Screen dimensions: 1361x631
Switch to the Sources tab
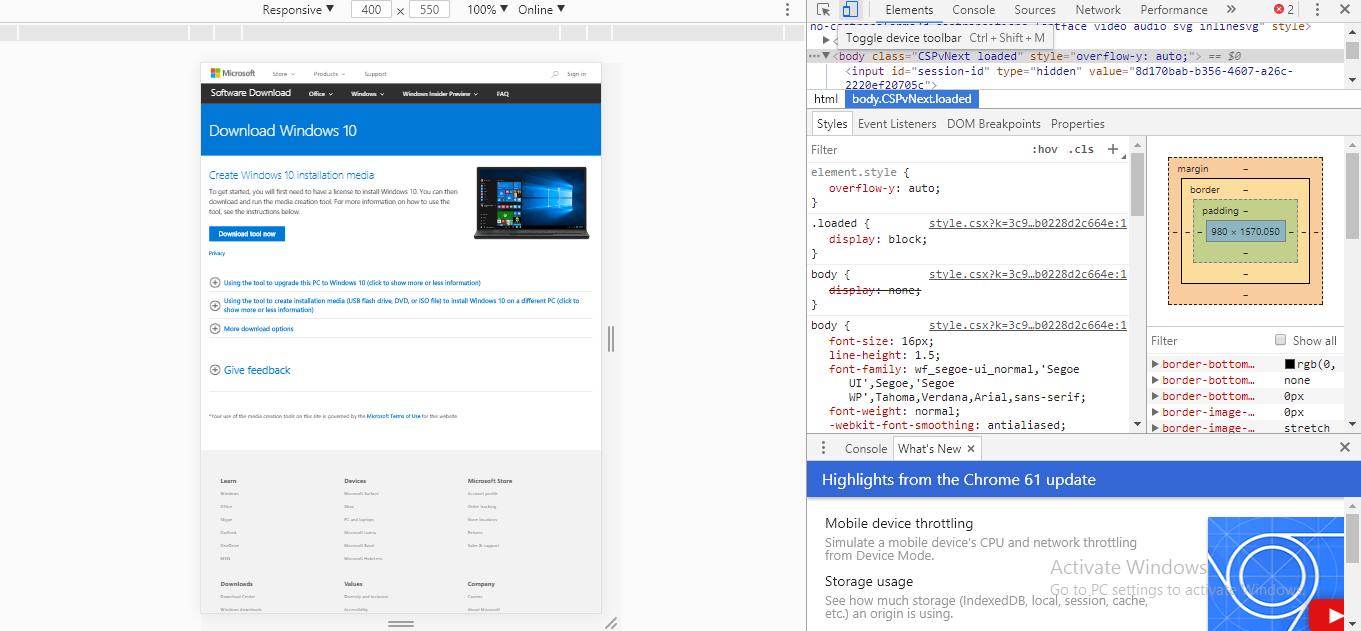pyautogui.click(x=1034, y=10)
